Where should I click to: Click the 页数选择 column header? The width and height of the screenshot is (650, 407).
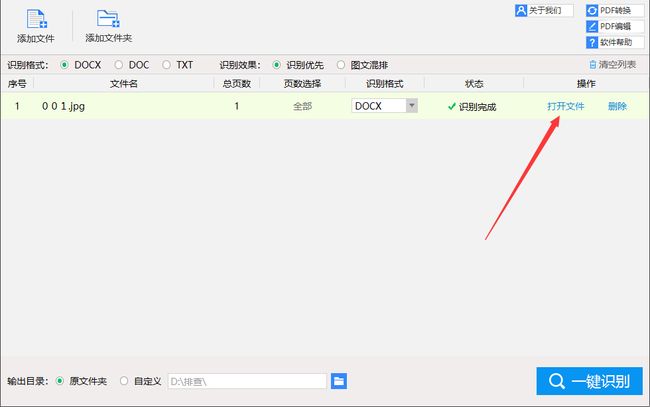pos(302,84)
